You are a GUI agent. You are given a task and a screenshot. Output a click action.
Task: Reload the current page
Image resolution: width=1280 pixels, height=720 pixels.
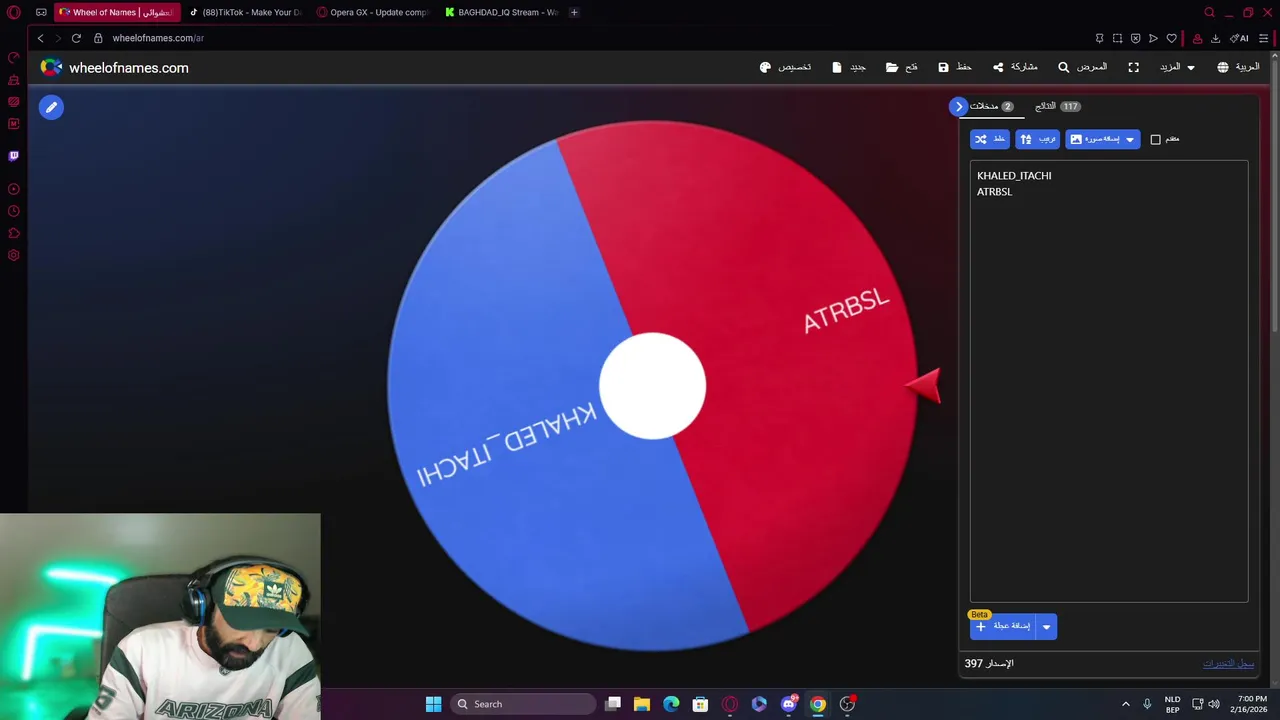point(76,38)
